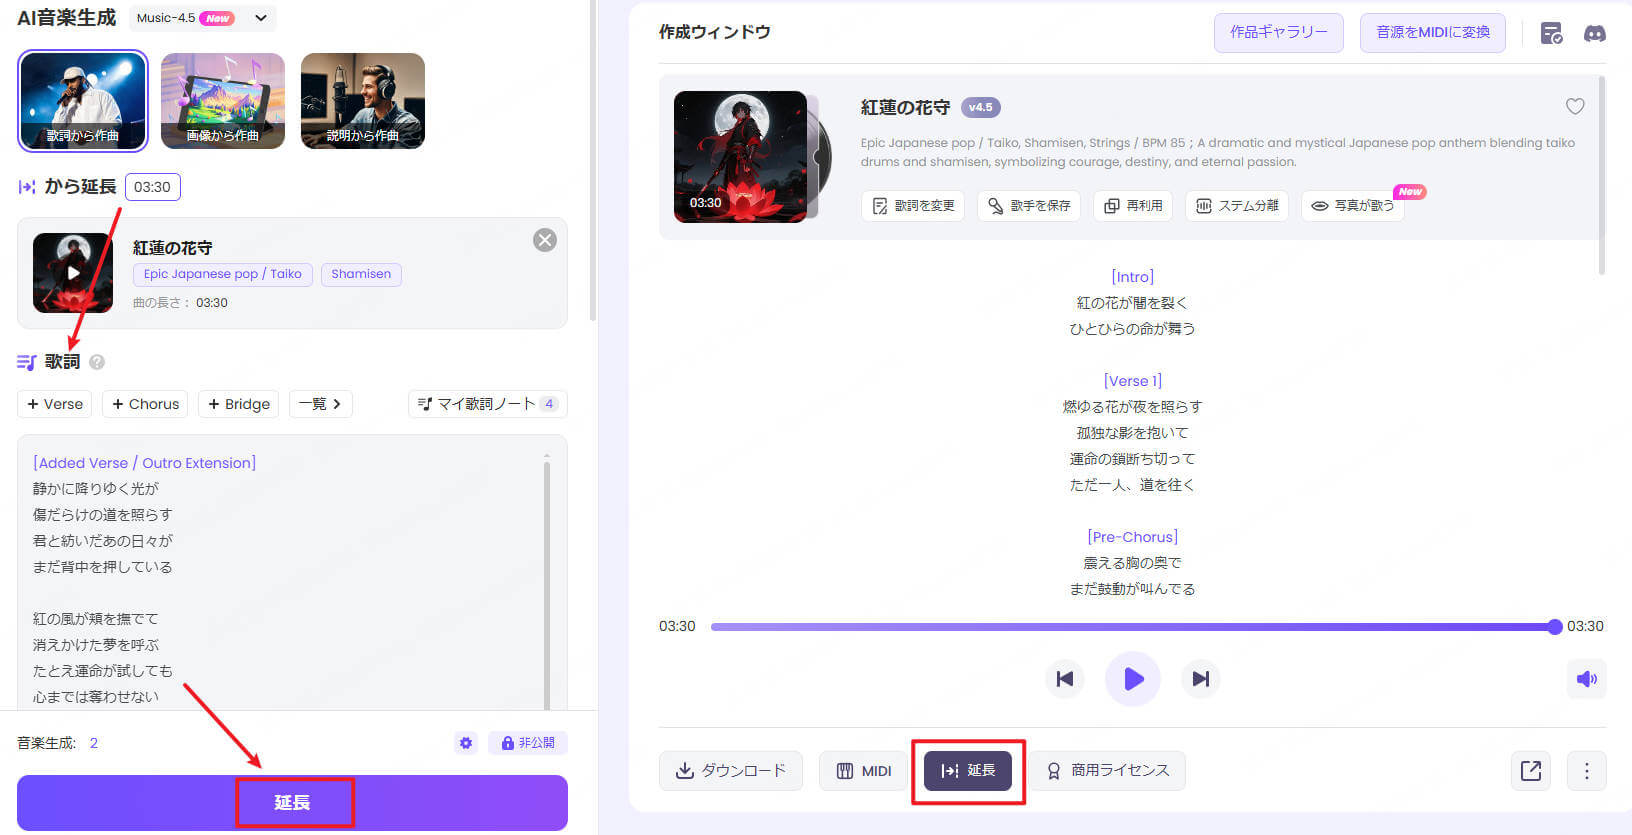This screenshot has height=835, width=1632.
Task: Click the [Added Verse / Outro Extension] label
Action: pyautogui.click(x=145, y=463)
